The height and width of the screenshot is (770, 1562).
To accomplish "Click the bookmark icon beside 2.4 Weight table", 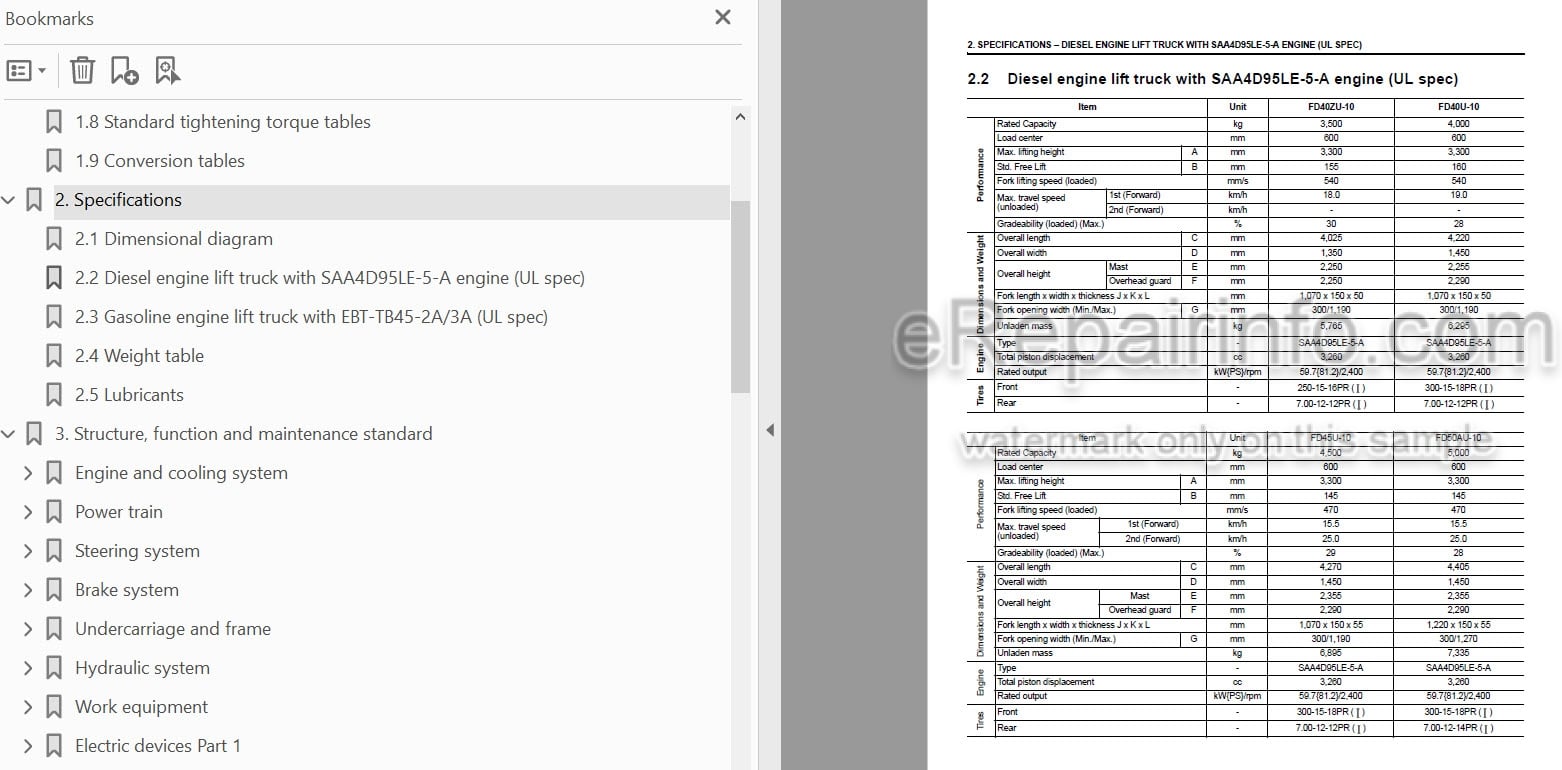I will 54,356.
